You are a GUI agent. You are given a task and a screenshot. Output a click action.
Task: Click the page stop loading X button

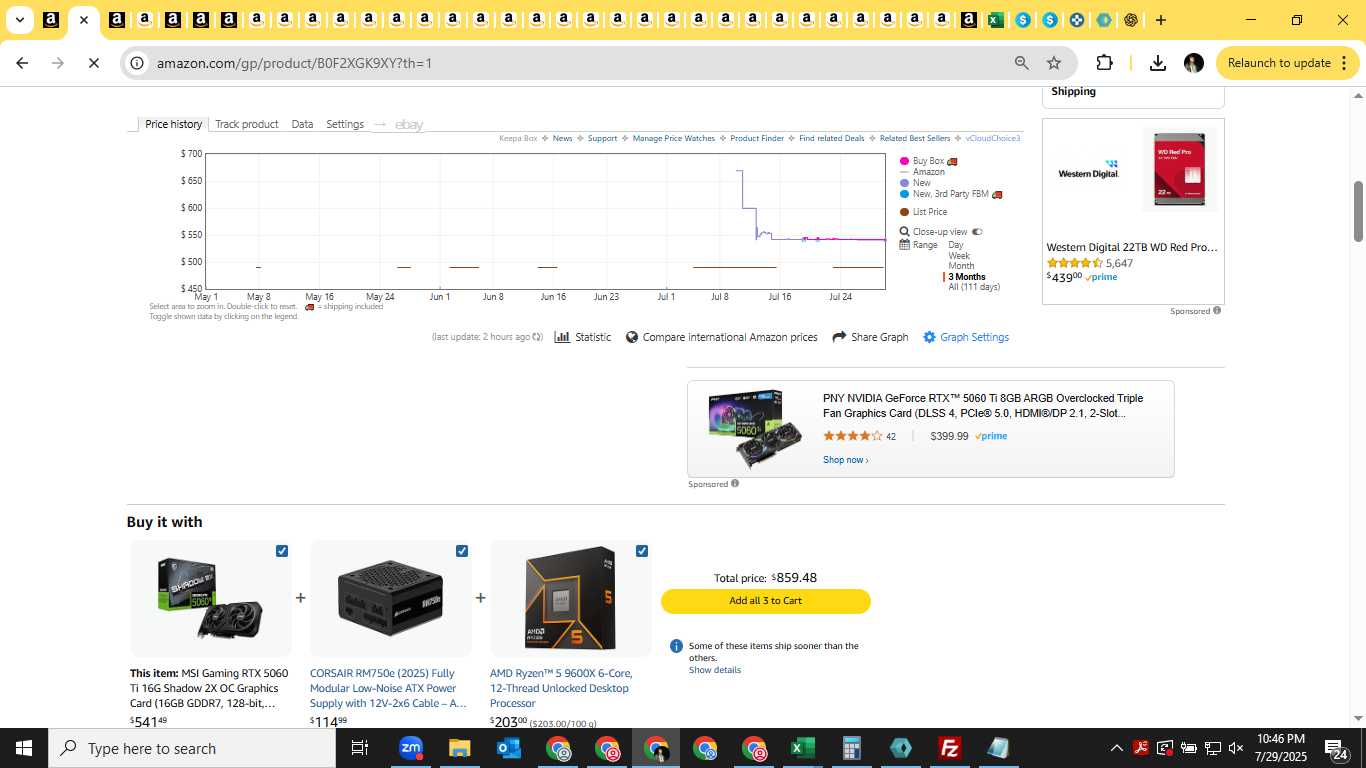pyautogui.click(x=92, y=63)
